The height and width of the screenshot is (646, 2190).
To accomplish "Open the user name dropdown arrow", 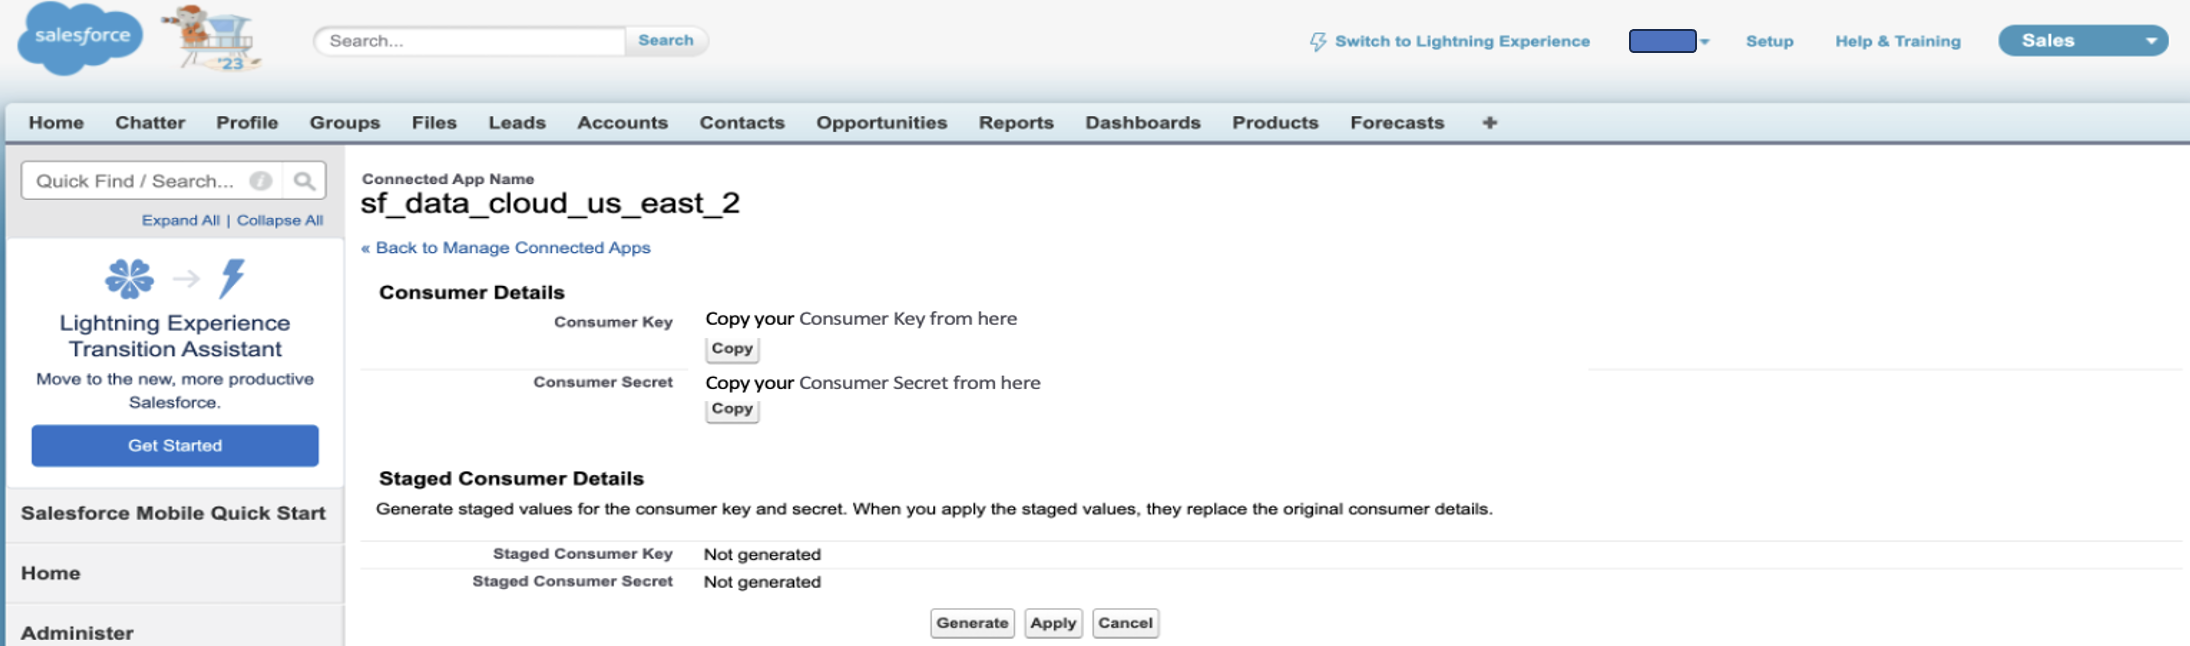I will pos(1705,42).
